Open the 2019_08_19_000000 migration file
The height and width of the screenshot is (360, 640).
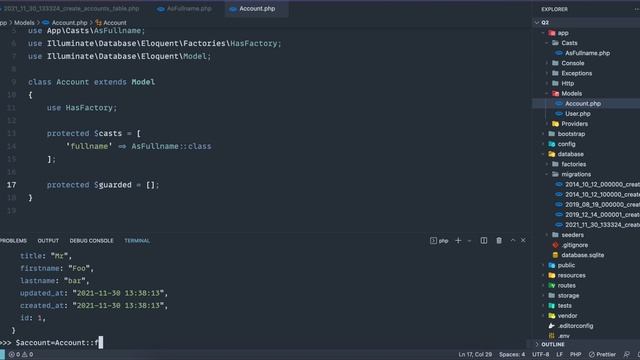point(602,204)
